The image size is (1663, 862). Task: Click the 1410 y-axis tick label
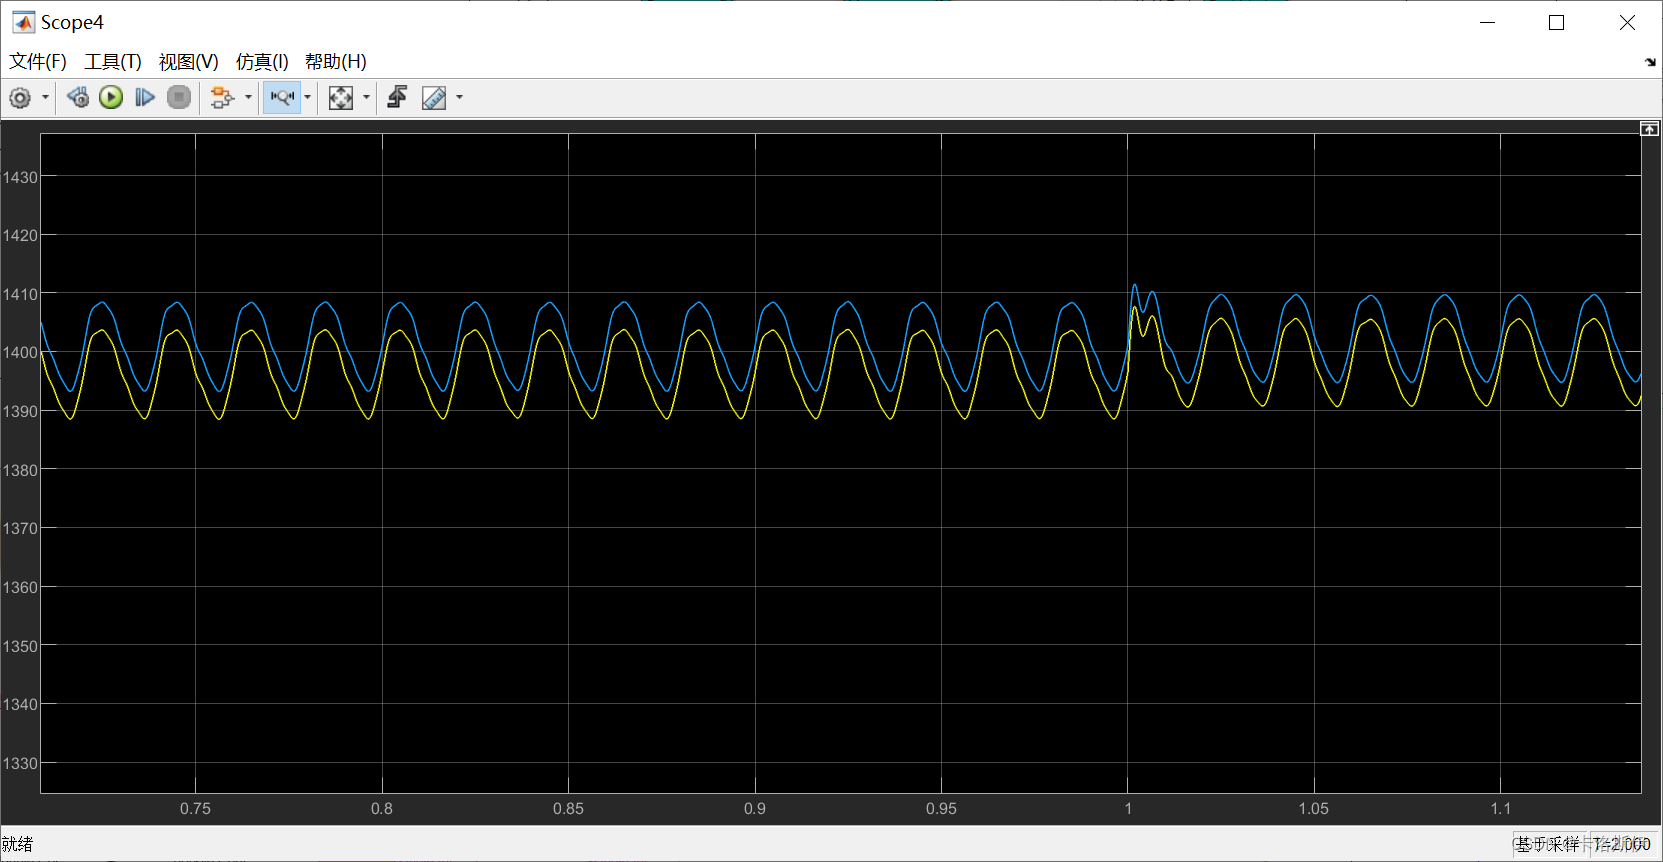[20, 294]
